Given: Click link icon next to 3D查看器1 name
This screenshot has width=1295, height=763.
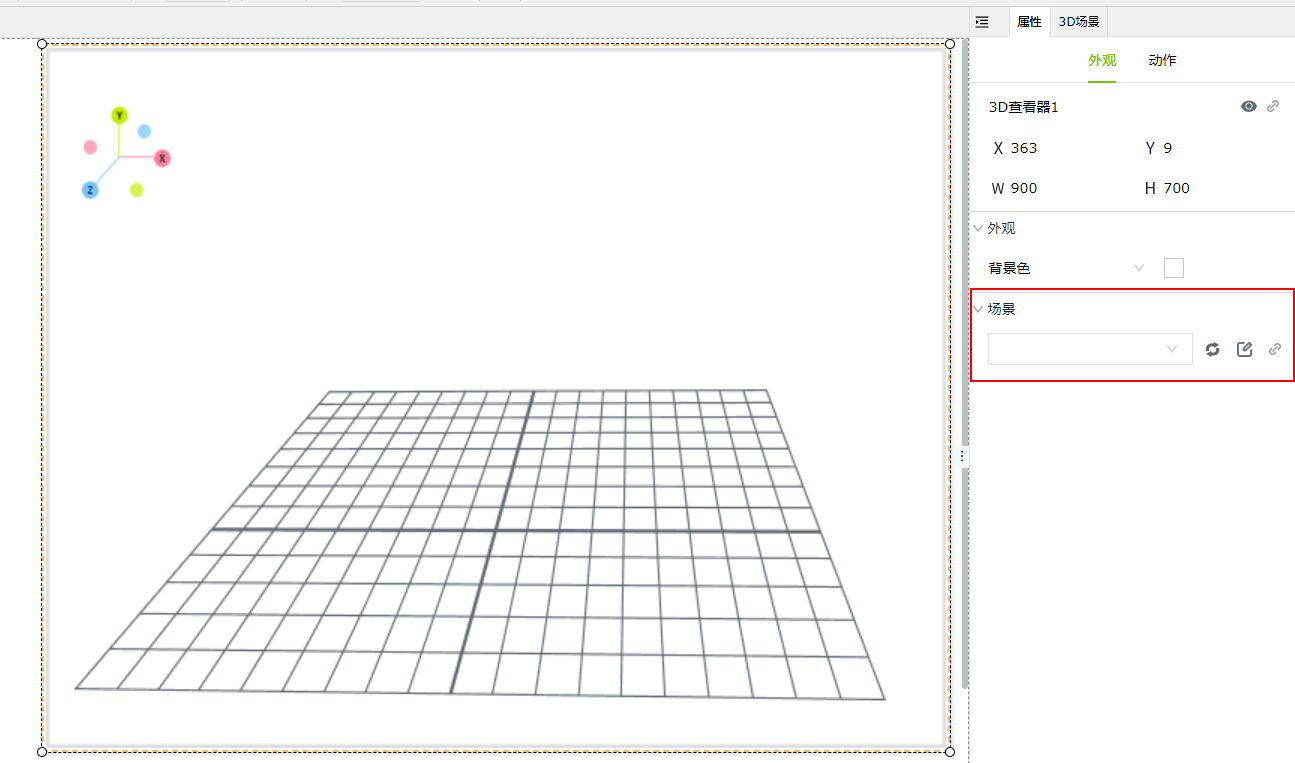Looking at the screenshot, I should click(1273, 106).
